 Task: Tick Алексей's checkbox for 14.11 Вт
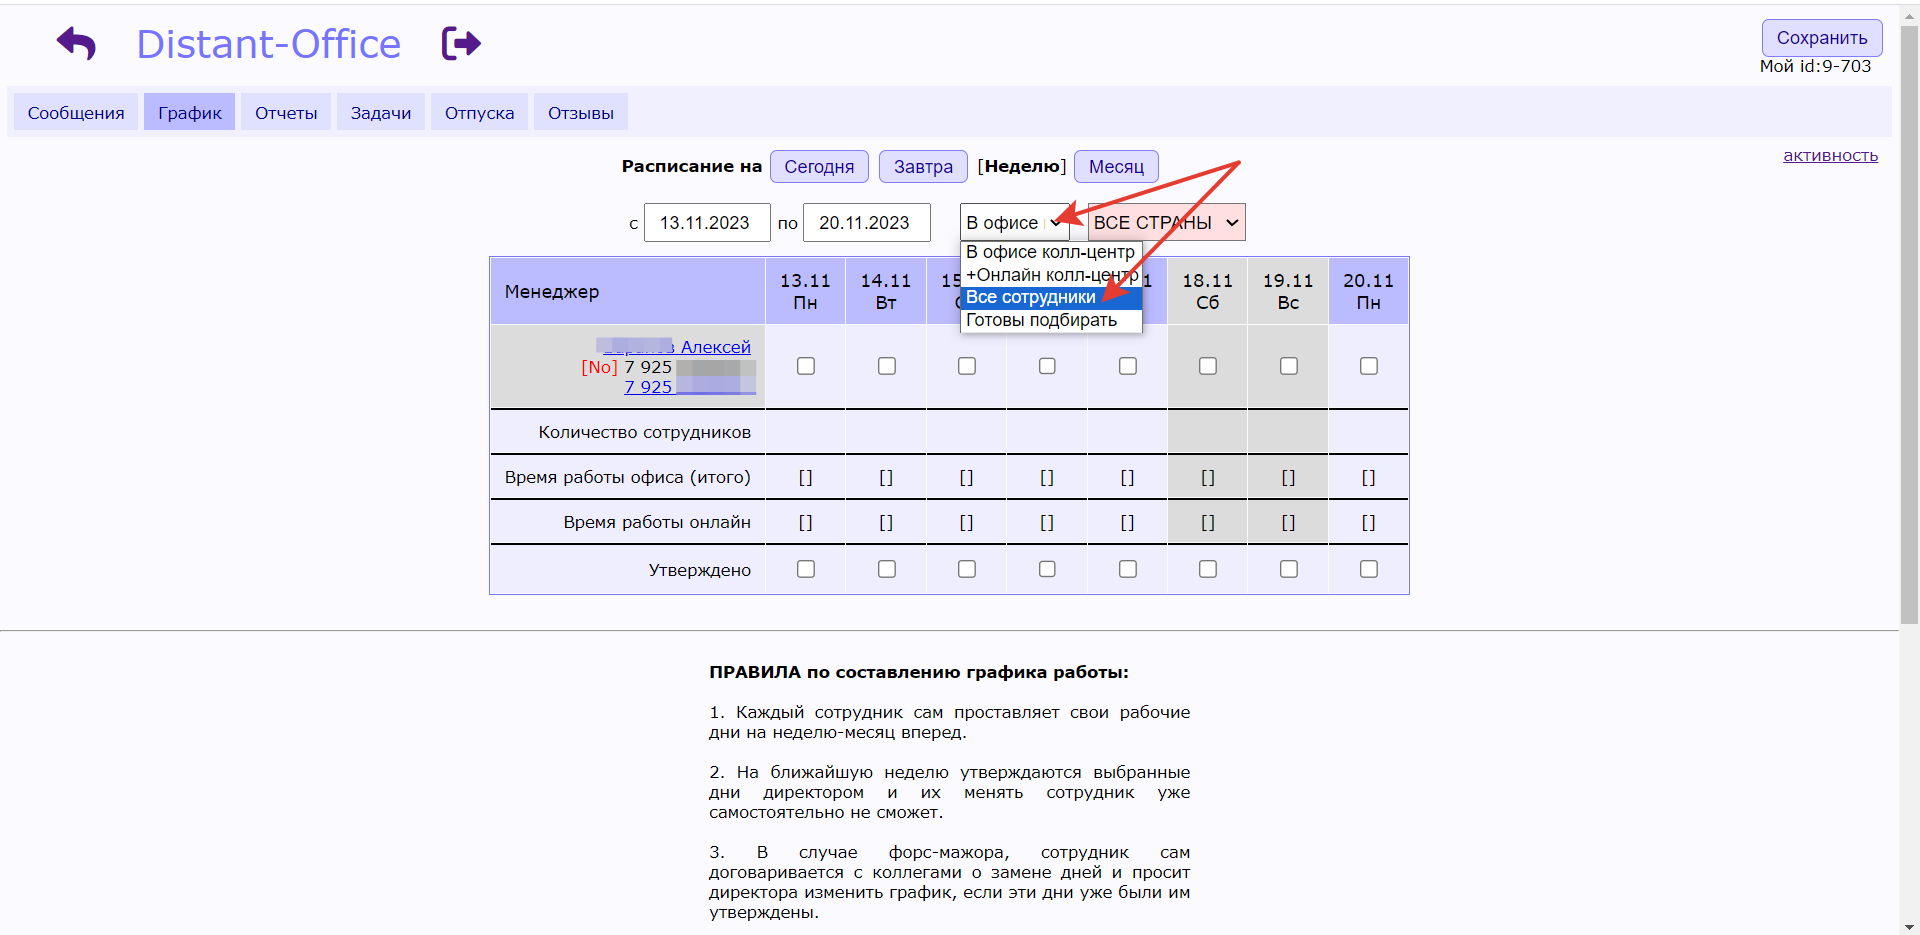point(886,366)
